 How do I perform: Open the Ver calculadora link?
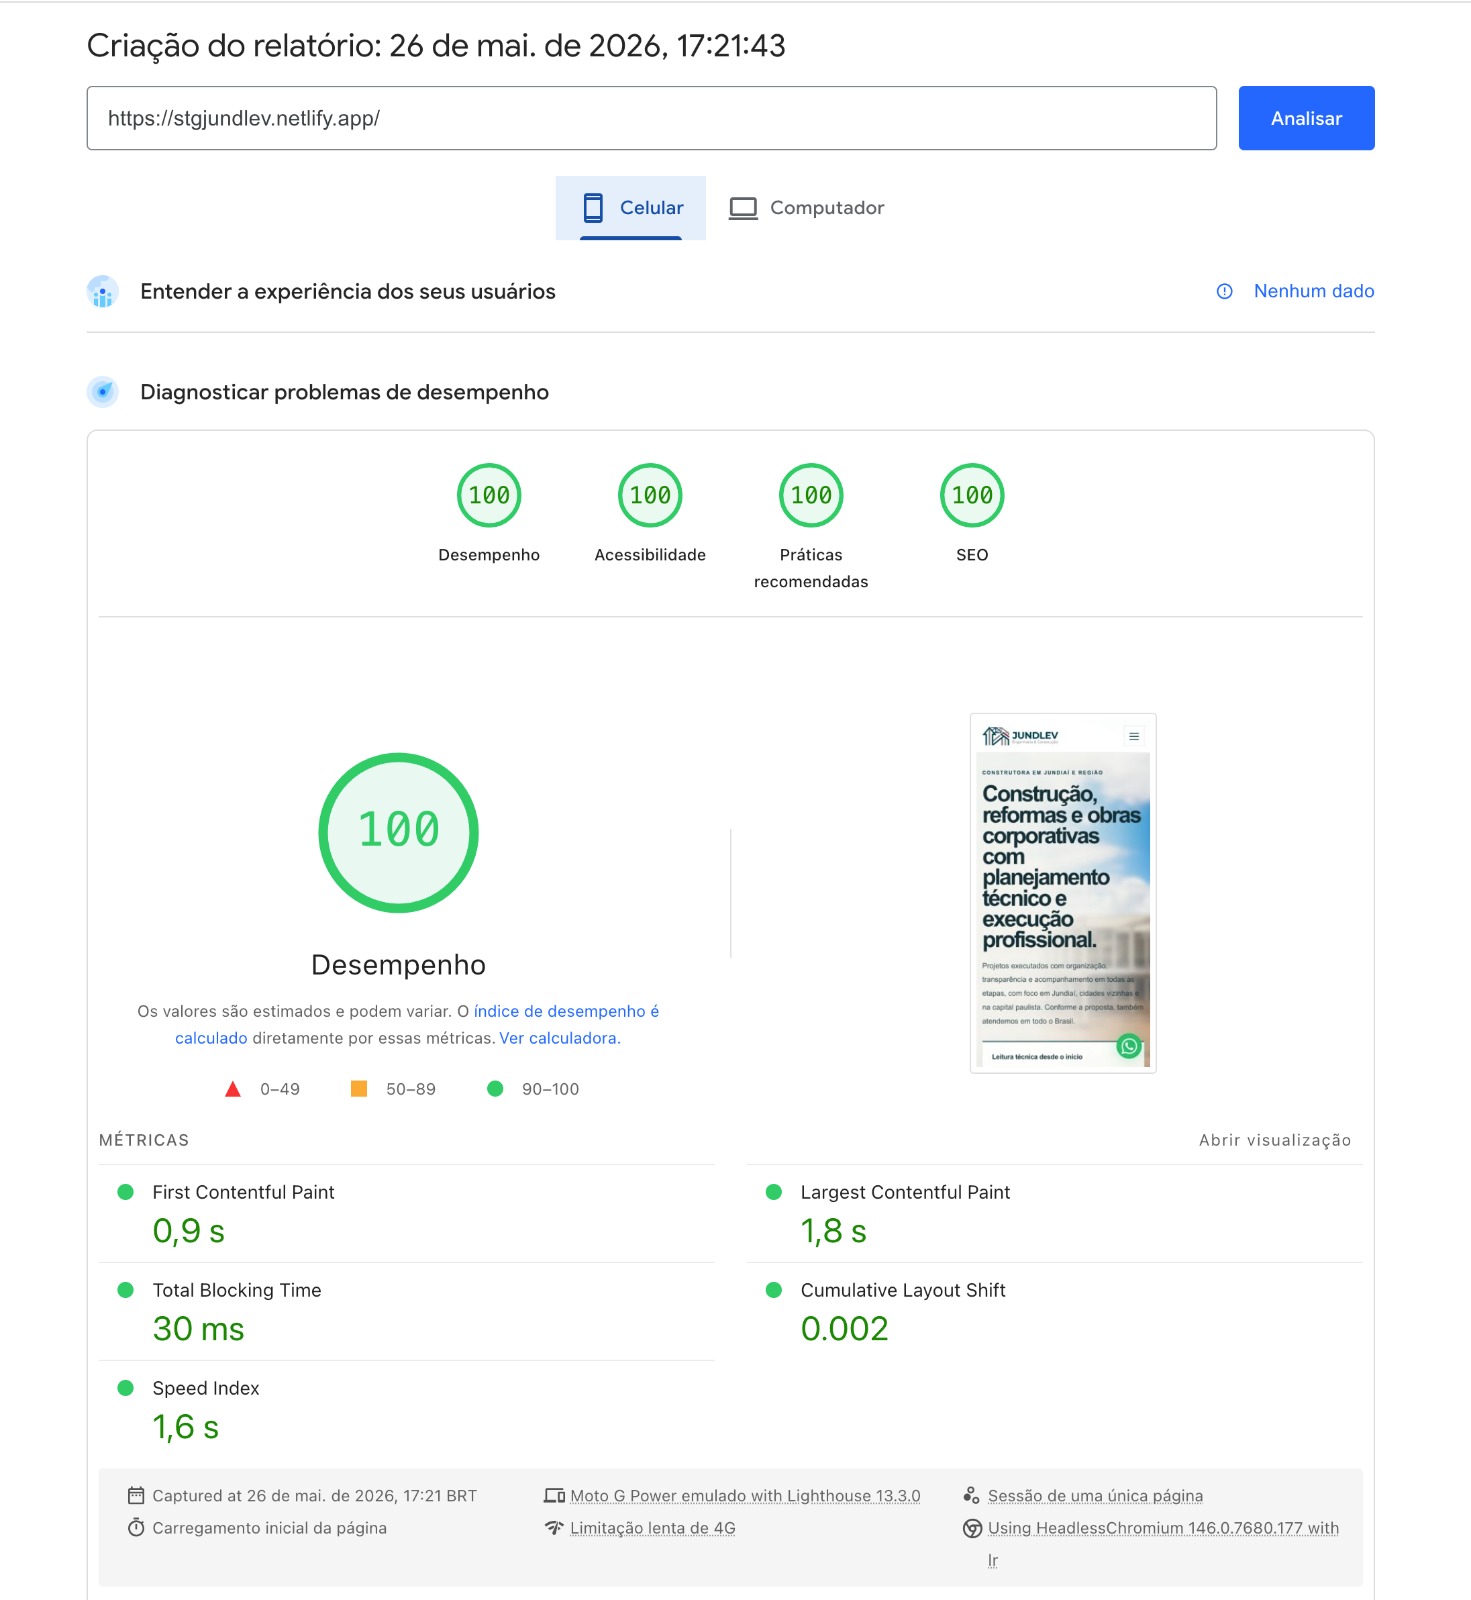560,1038
